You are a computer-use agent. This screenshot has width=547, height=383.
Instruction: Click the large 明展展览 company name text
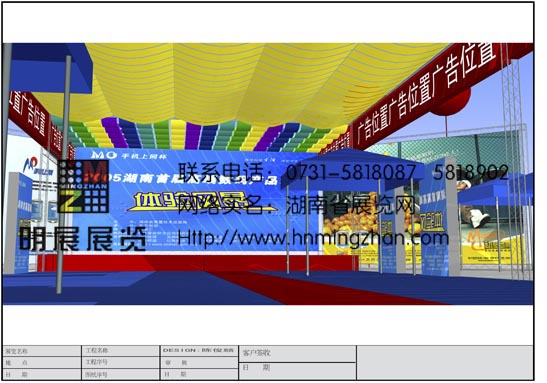coord(82,239)
